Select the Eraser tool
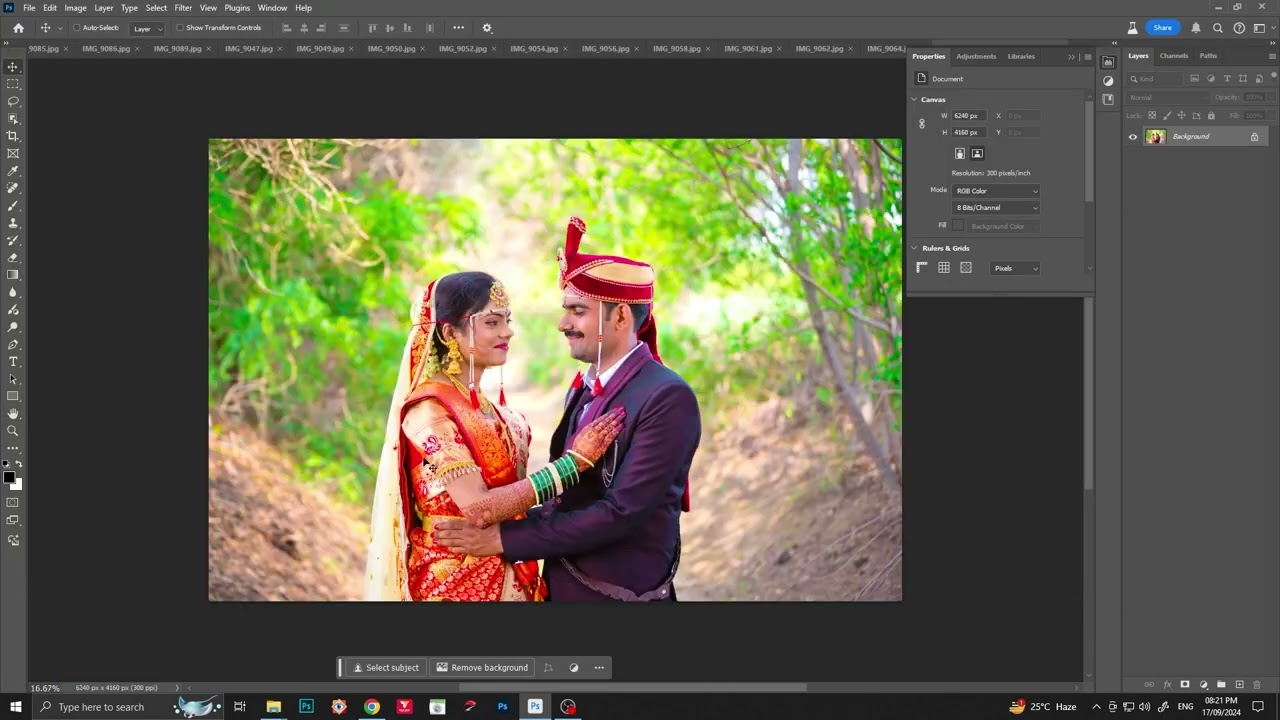 click(x=13, y=258)
